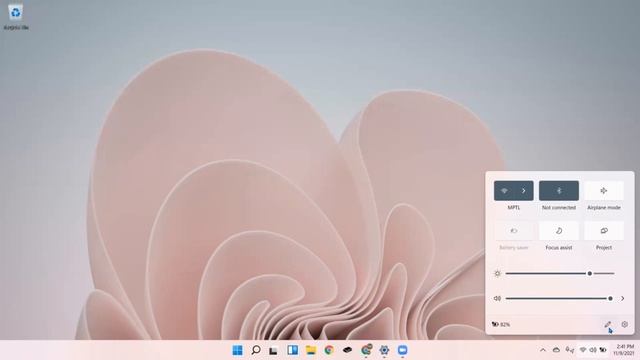Click the speaker icon in quick settings
The image size is (640, 360).
[497, 298]
